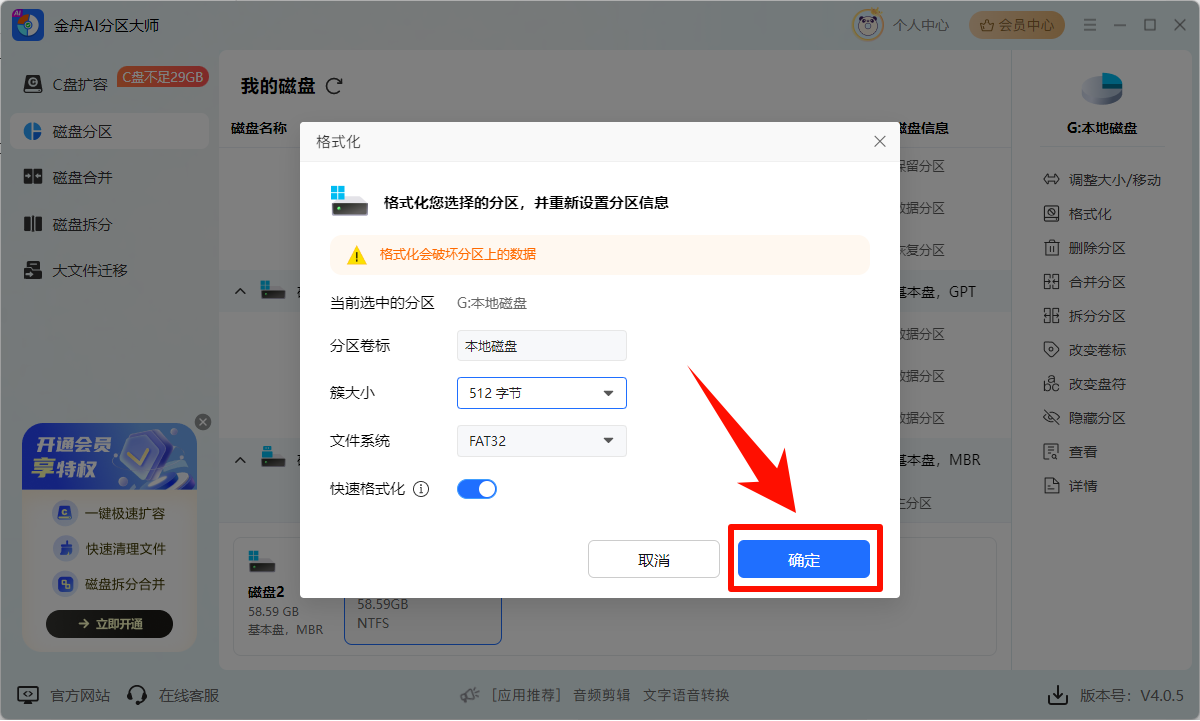Select 隐藏分区 in right panel
Screen dimensions: 1200x721
pyautogui.click(x=1096, y=418)
